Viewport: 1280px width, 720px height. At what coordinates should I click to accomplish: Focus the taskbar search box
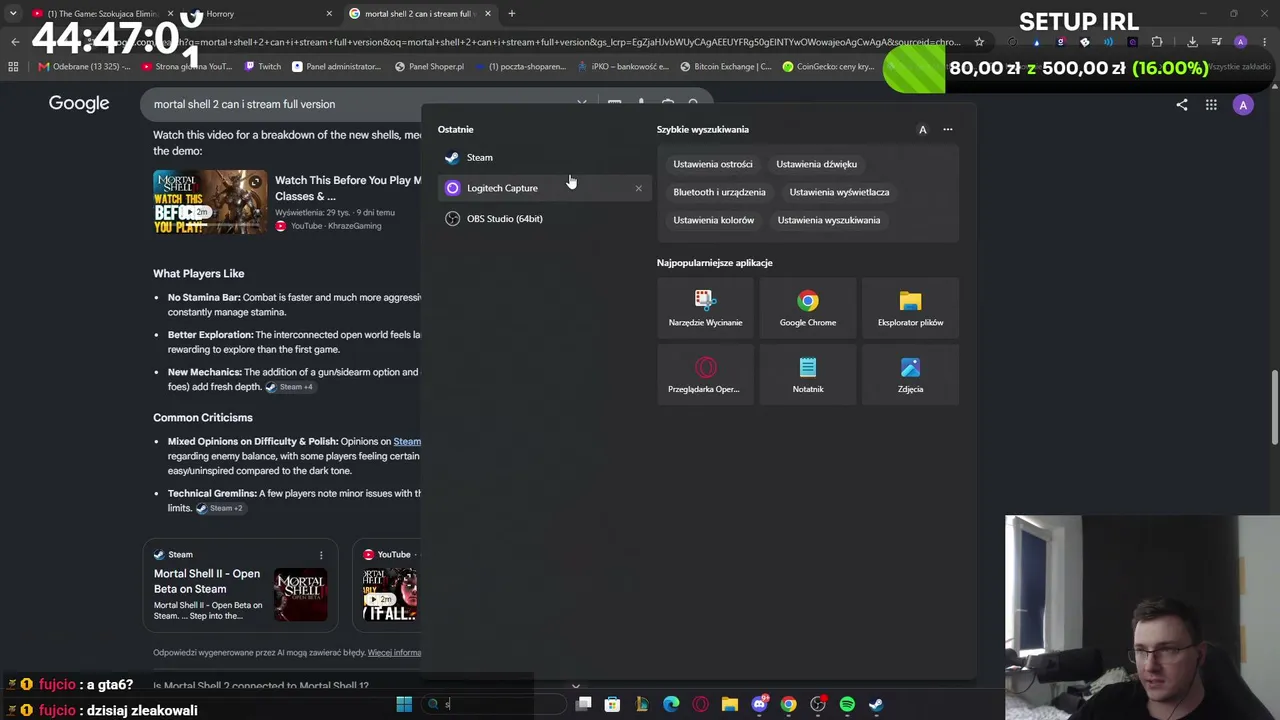(492, 704)
